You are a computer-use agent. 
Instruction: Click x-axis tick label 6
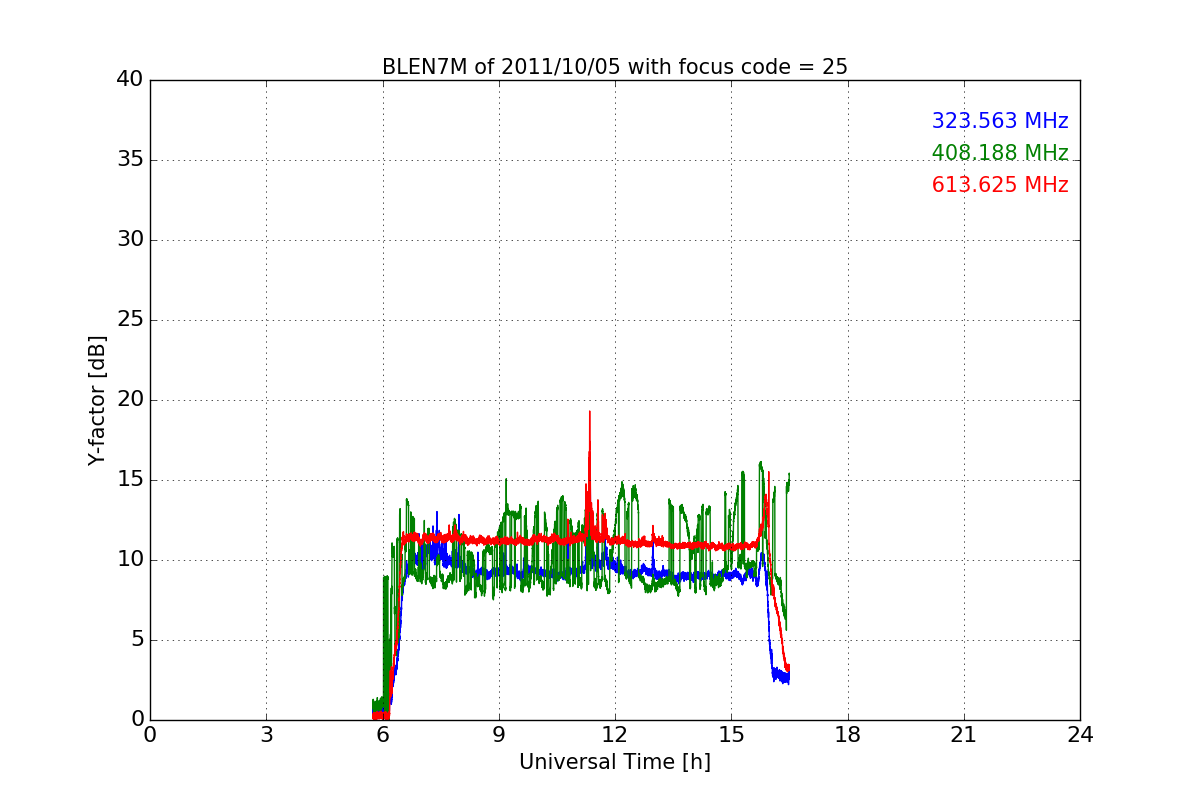383,734
